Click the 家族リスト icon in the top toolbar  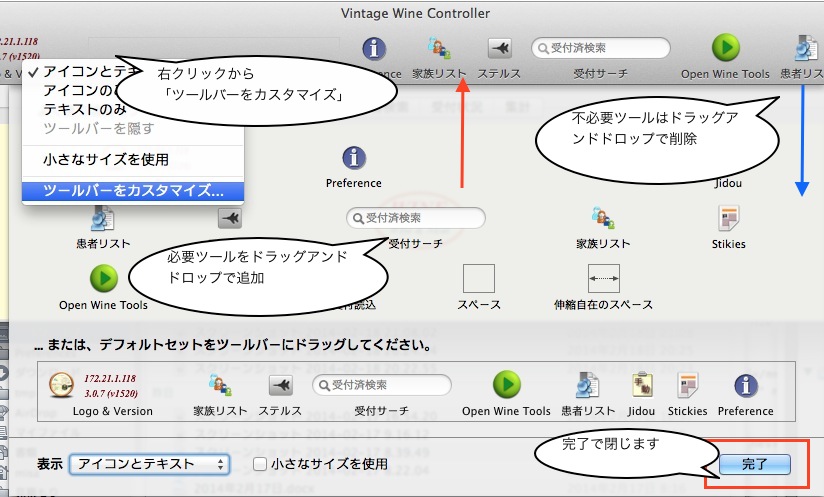[438, 48]
